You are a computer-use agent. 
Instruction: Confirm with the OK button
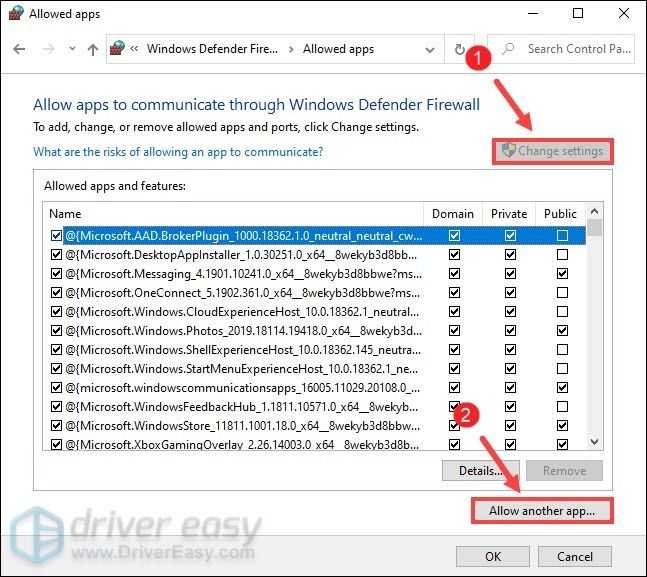(x=493, y=556)
